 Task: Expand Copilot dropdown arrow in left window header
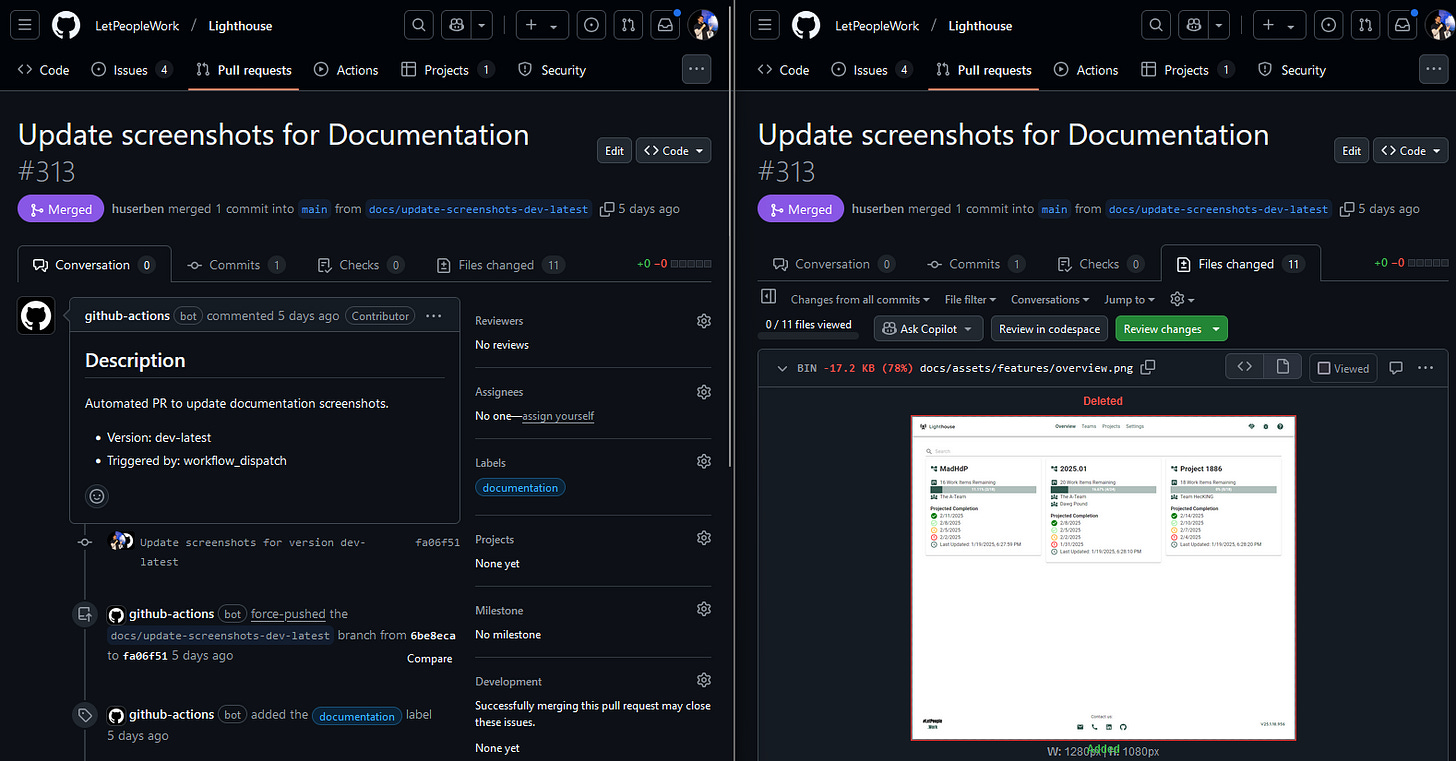click(x=483, y=25)
